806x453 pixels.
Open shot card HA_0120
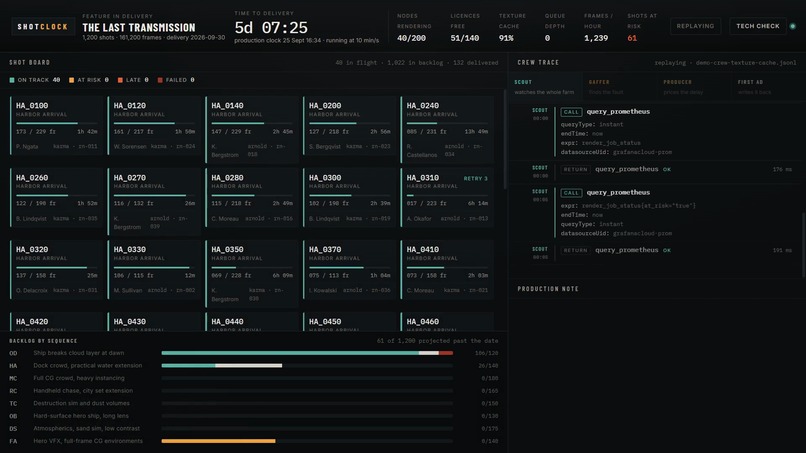tap(154, 126)
